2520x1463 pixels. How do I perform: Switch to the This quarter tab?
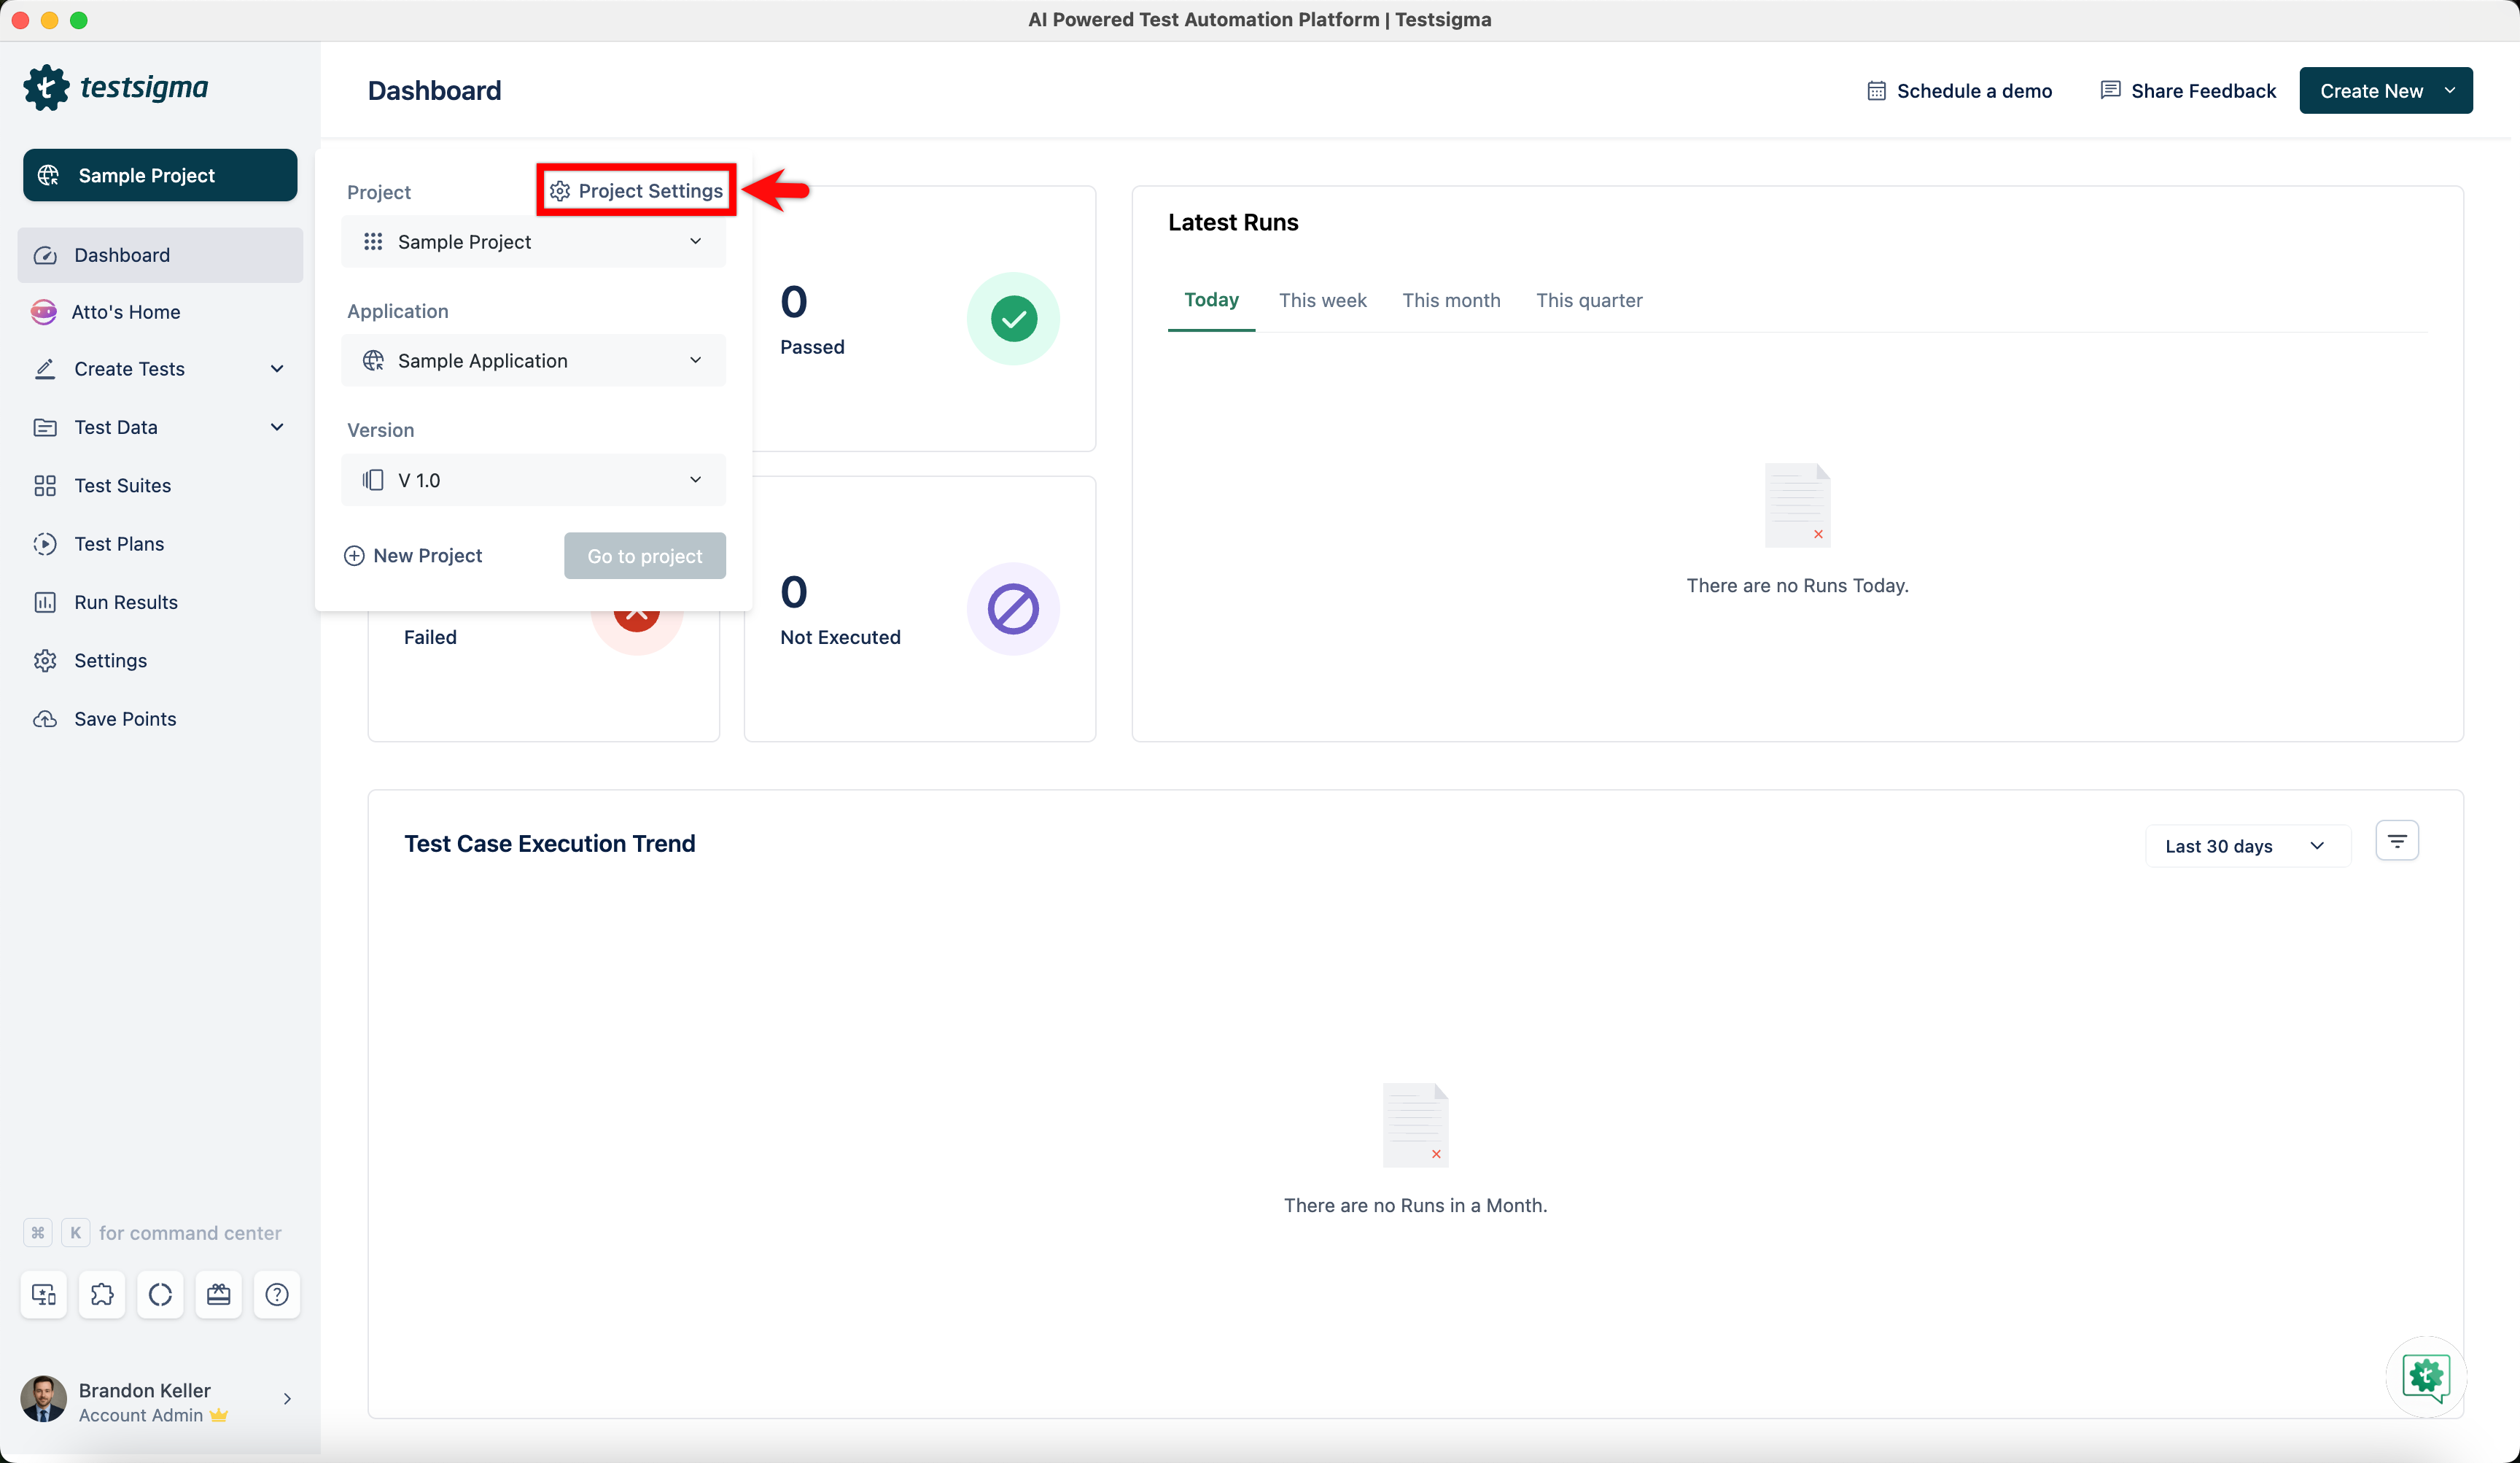1588,300
